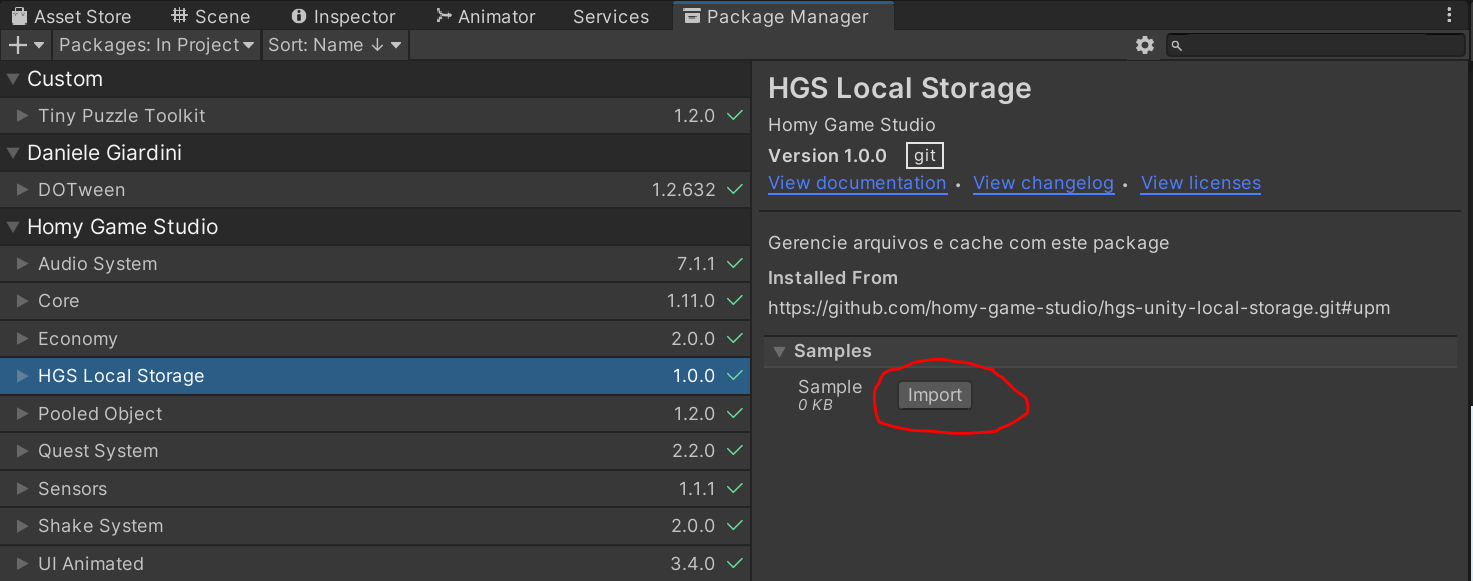The width and height of the screenshot is (1473, 581).
Task: Expand the Pooled Object row arrow
Action: 23,414
